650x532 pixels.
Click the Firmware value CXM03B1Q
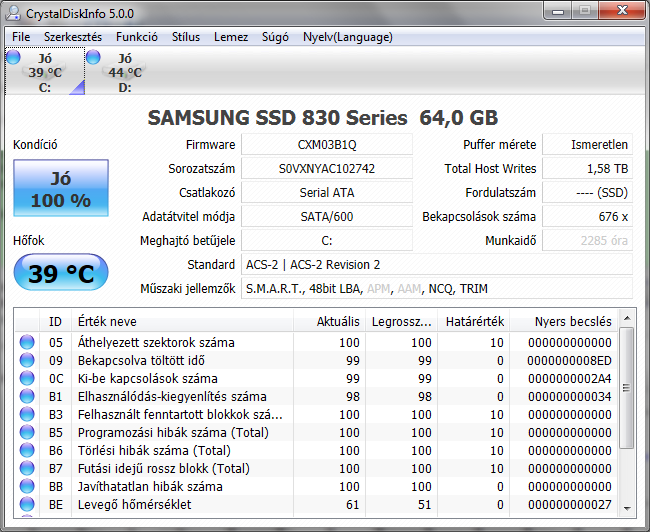click(327, 145)
